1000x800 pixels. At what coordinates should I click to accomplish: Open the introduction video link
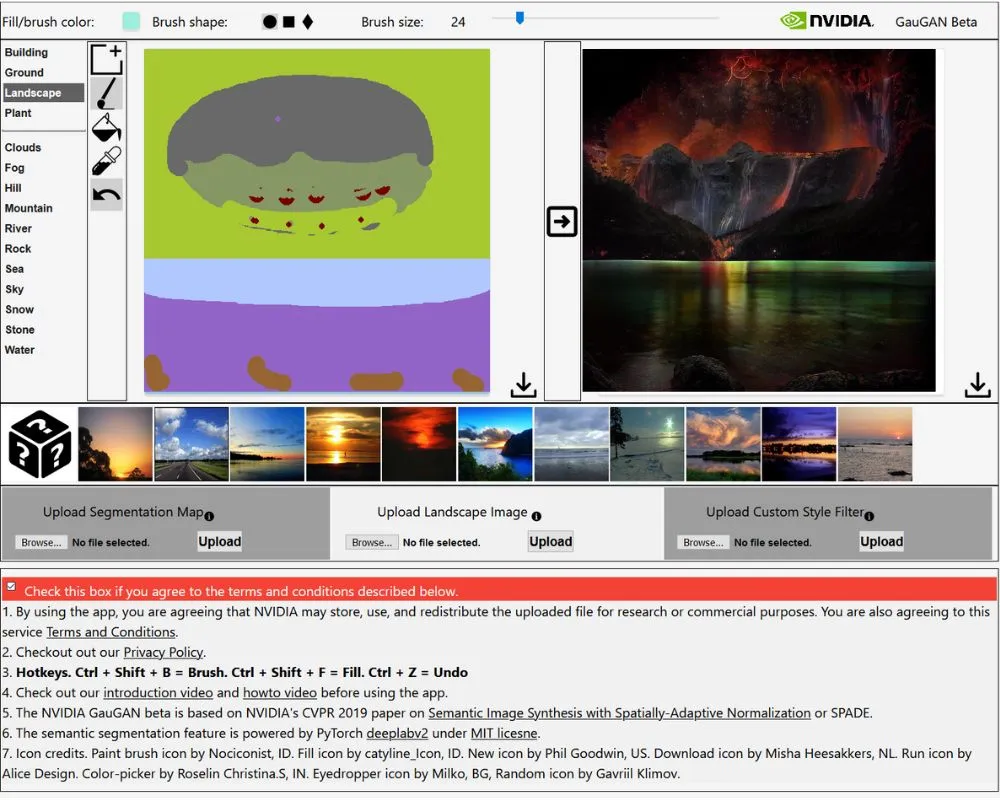tap(158, 693)
